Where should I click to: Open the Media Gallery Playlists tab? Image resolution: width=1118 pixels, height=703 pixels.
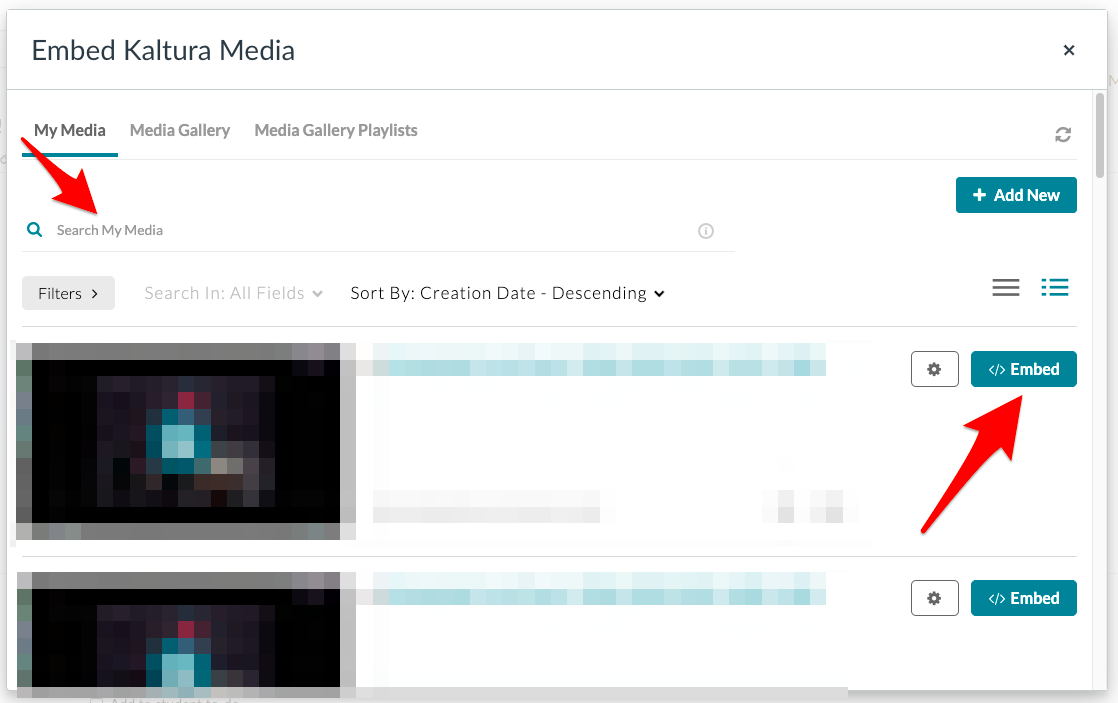[336, 130]
